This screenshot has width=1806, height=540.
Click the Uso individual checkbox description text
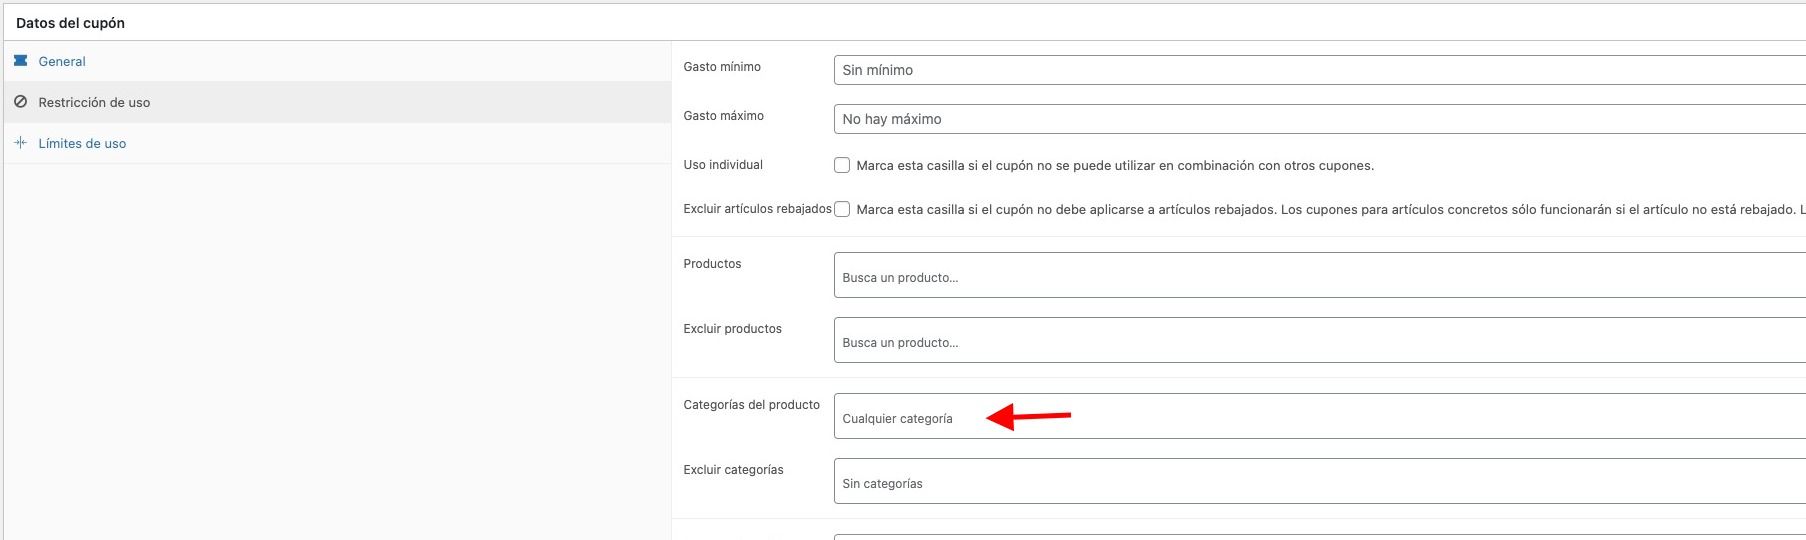[x=1115, y=165]
